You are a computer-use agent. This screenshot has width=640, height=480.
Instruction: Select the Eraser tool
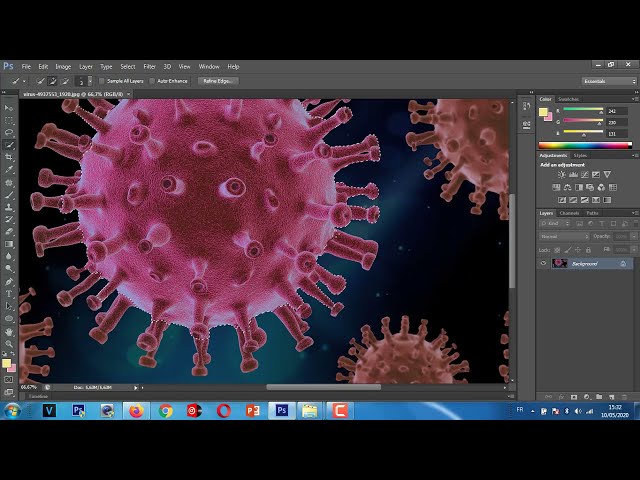pos(9,231)
